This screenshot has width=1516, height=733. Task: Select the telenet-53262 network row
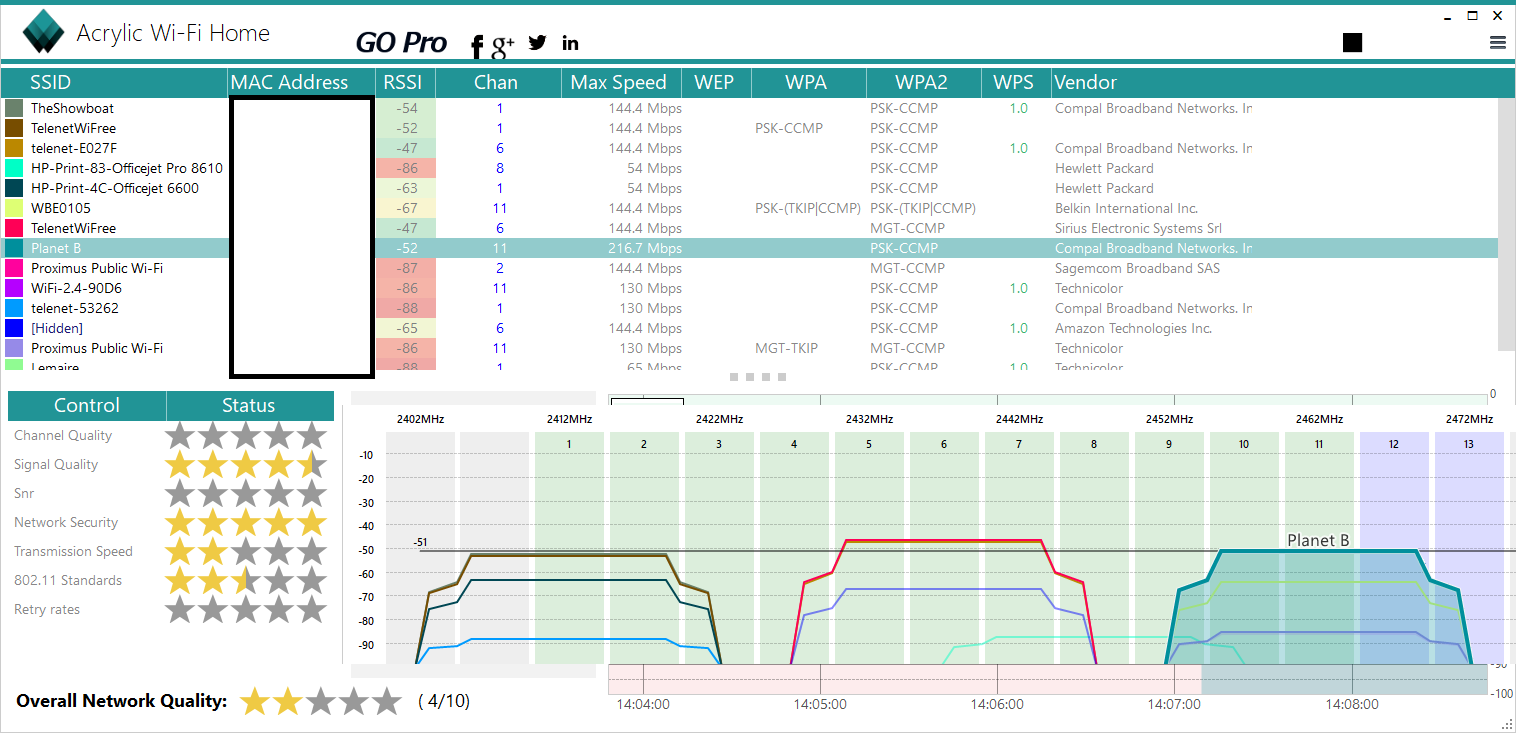750,308
